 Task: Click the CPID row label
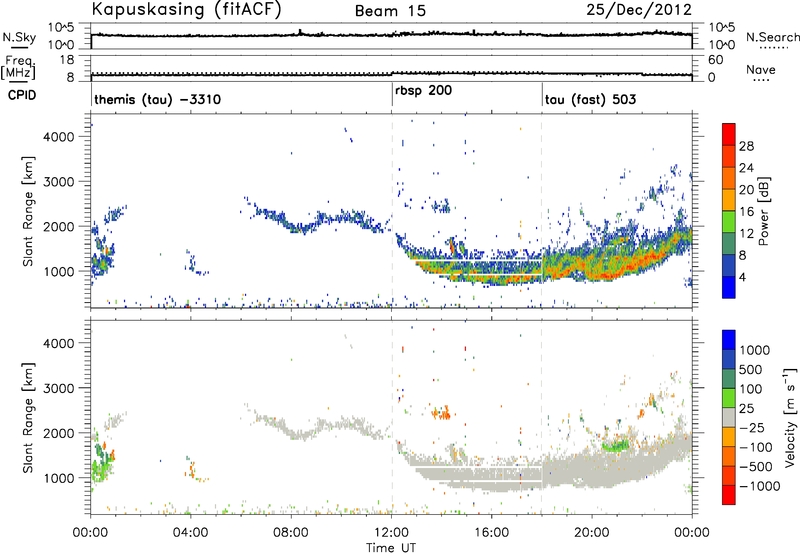(22, 95)
